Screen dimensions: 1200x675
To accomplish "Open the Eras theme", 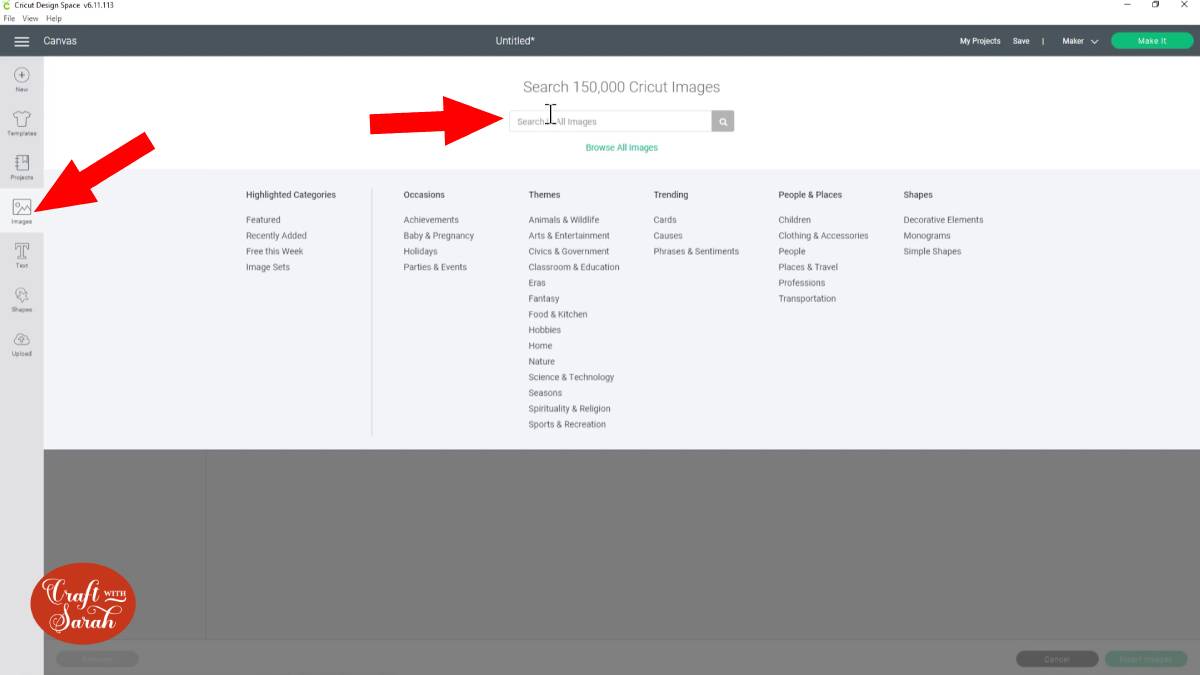I will coord(537,283).
